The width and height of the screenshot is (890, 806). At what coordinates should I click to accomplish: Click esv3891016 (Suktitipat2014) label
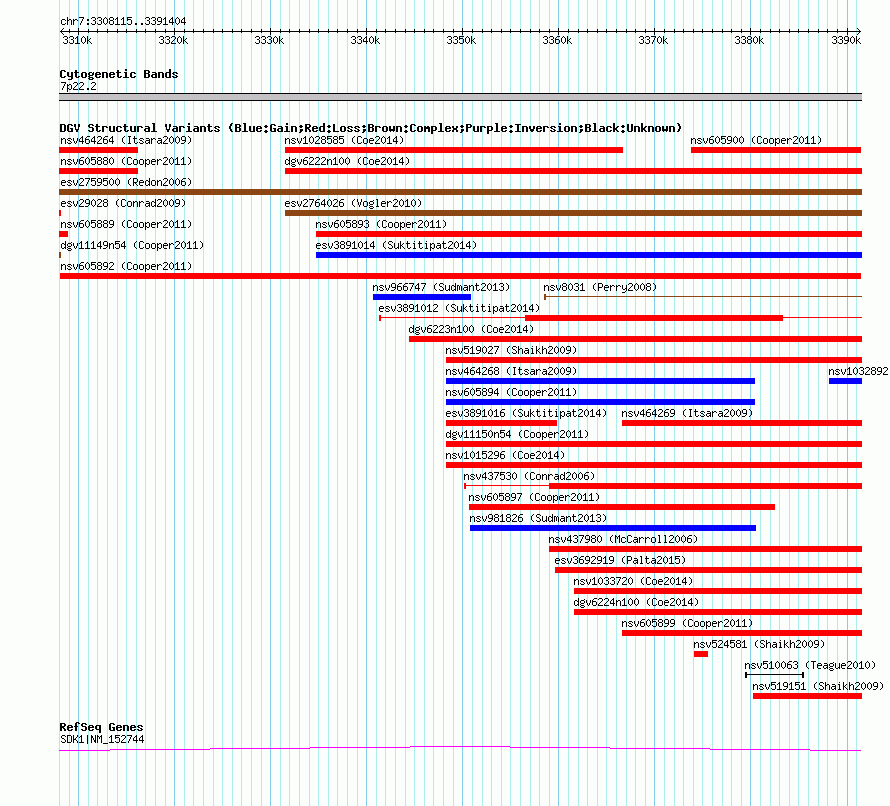(526, 413)
